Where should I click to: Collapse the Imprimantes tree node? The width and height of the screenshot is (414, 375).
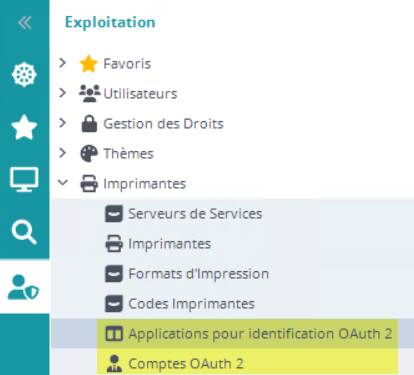pos(63,183)
